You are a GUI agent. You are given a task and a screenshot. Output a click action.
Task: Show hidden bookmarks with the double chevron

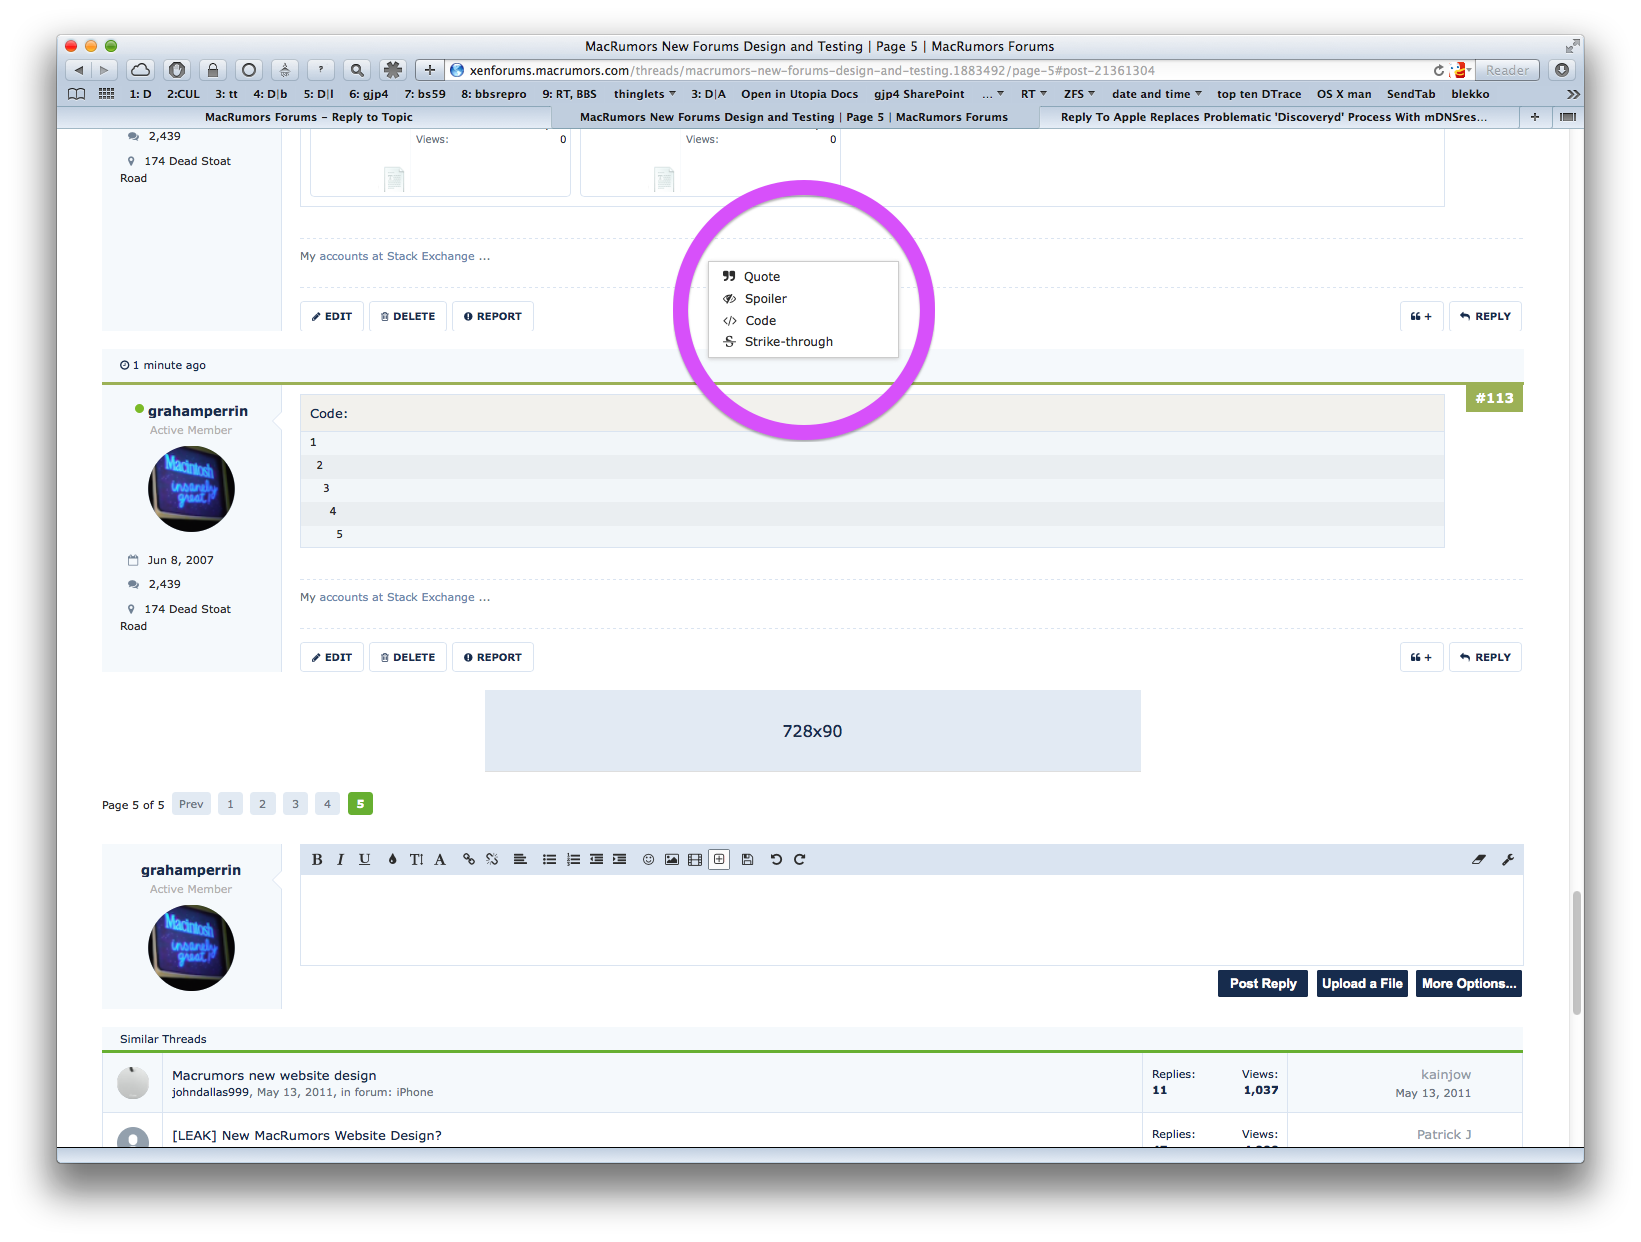pos(1573,94)
